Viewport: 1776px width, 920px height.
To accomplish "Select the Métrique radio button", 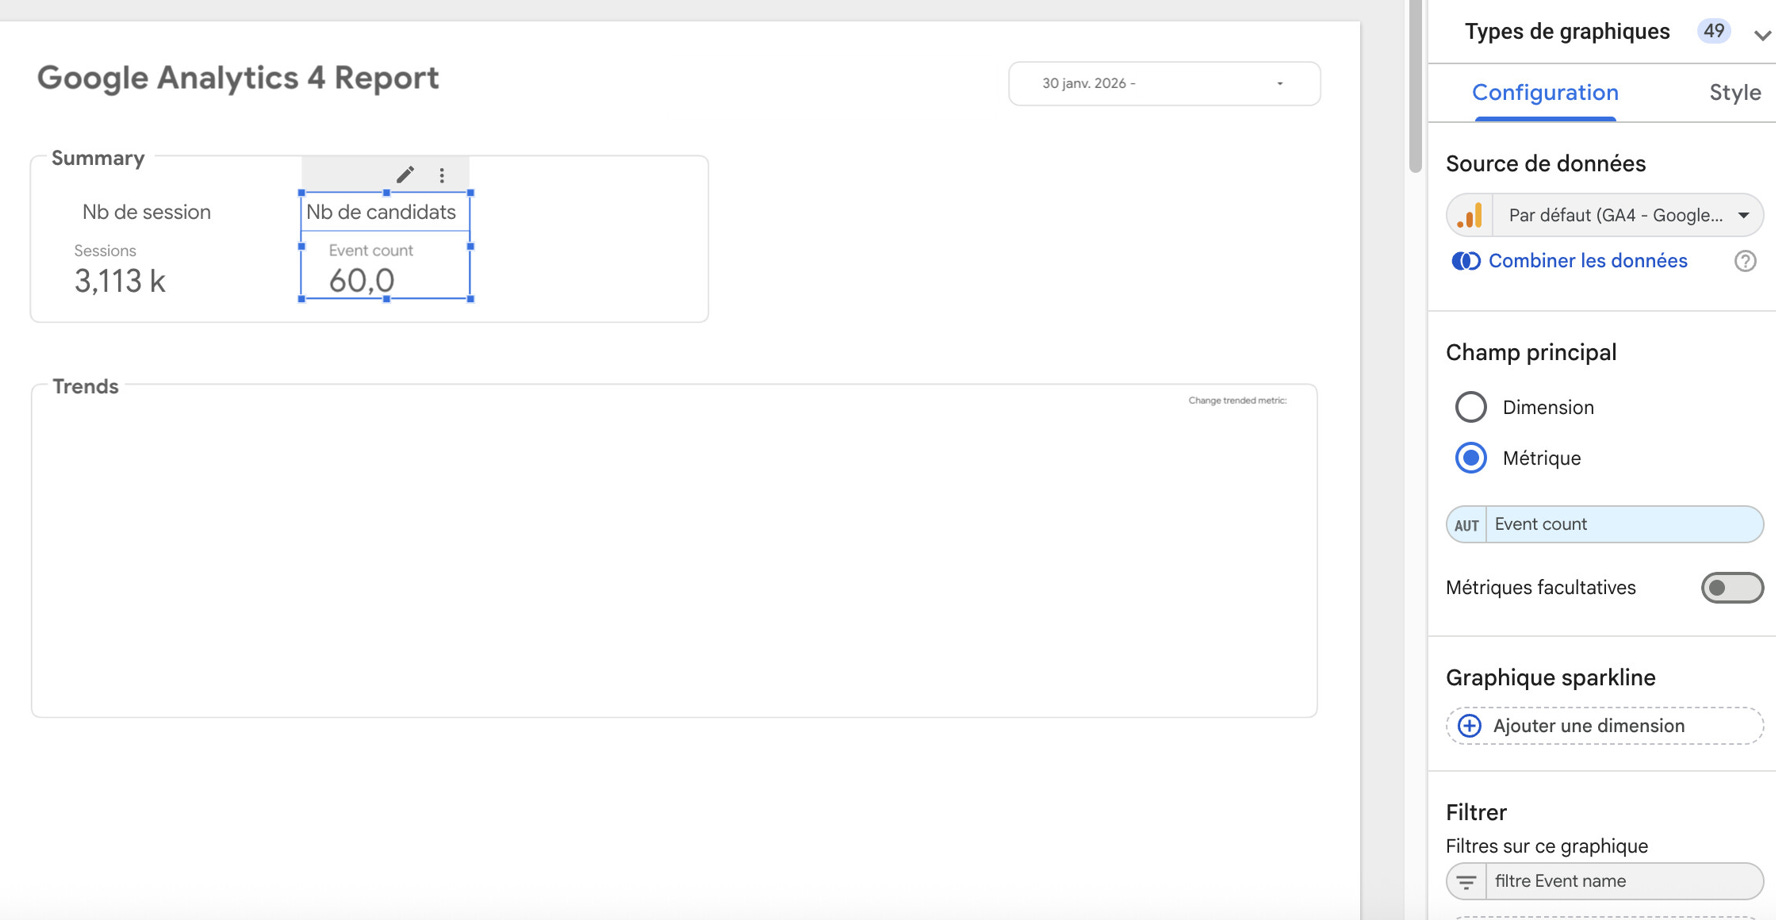I will point(1471,458).
